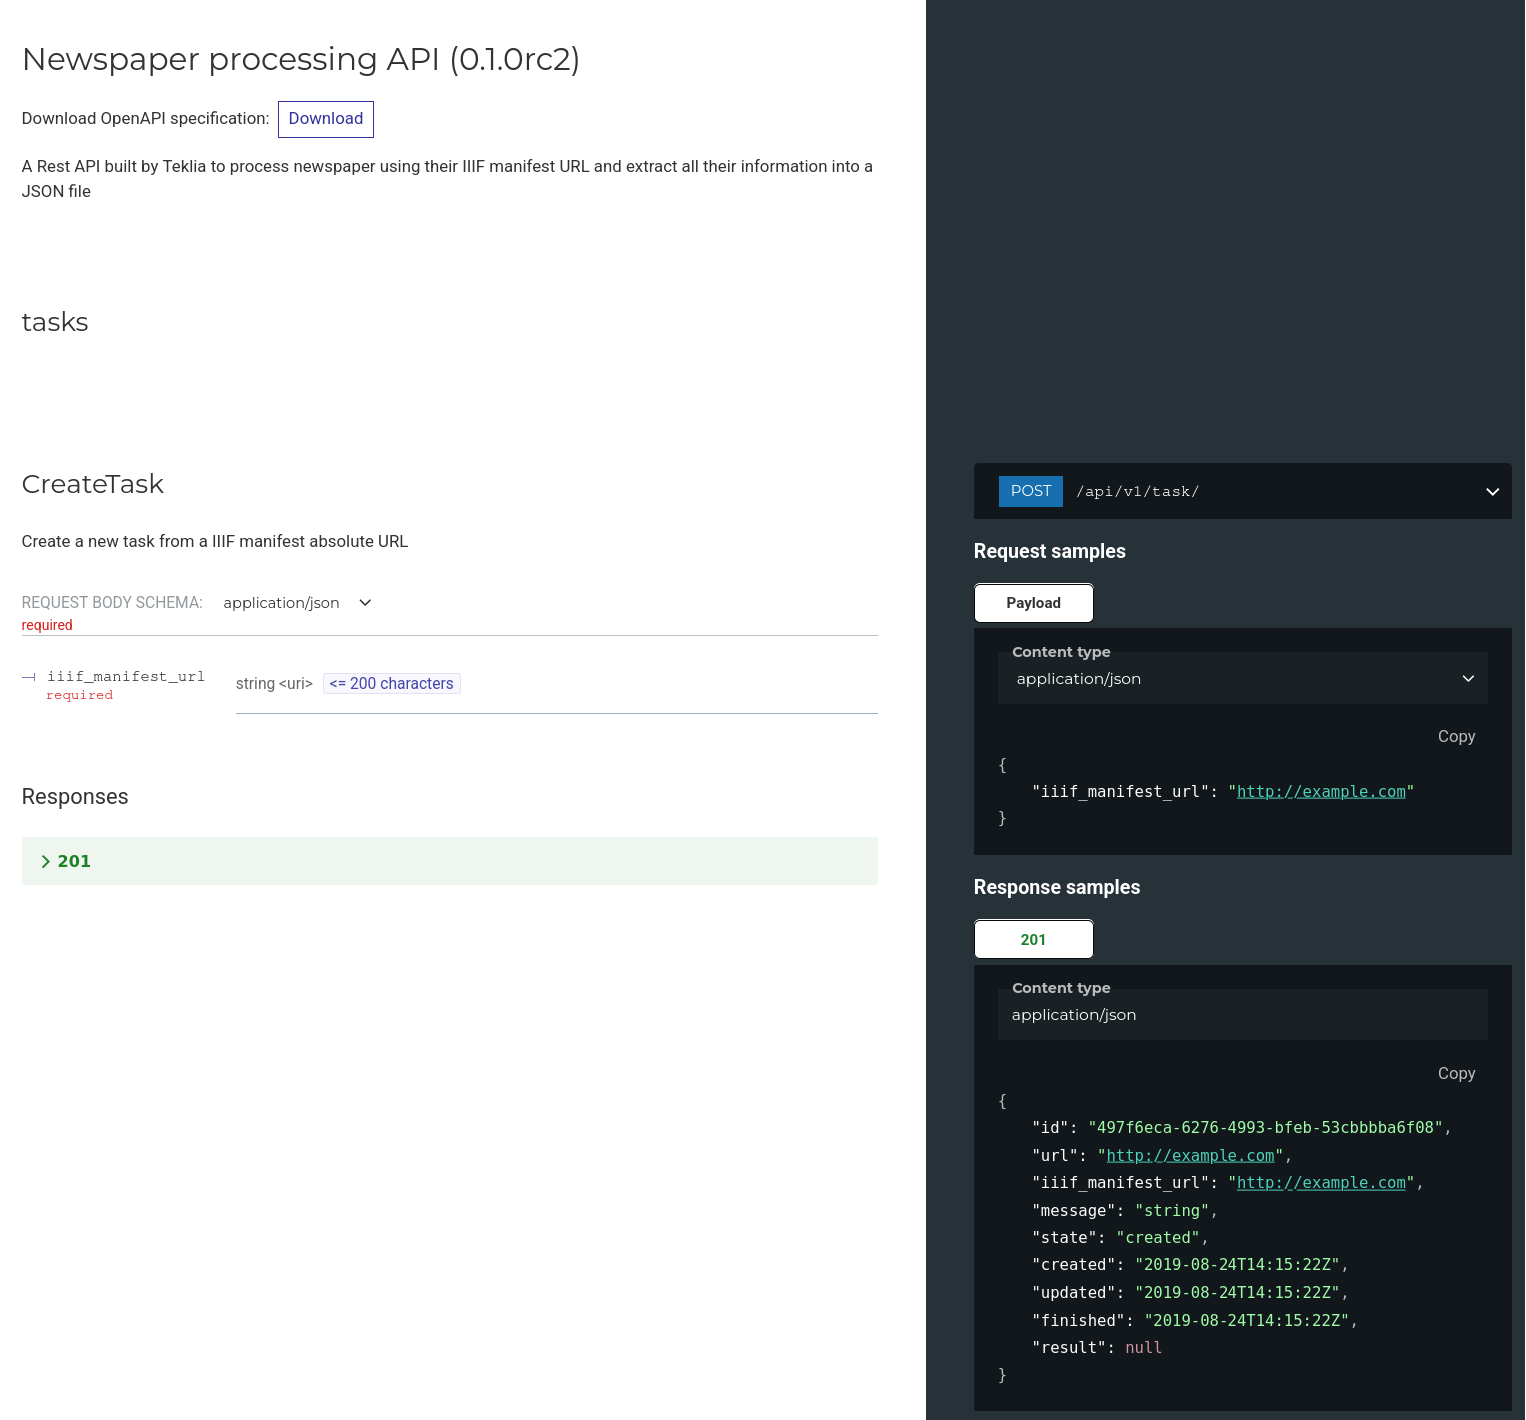Expand the POST /api/v1/task/ endpoint chevron

(x=1492, y=491)
